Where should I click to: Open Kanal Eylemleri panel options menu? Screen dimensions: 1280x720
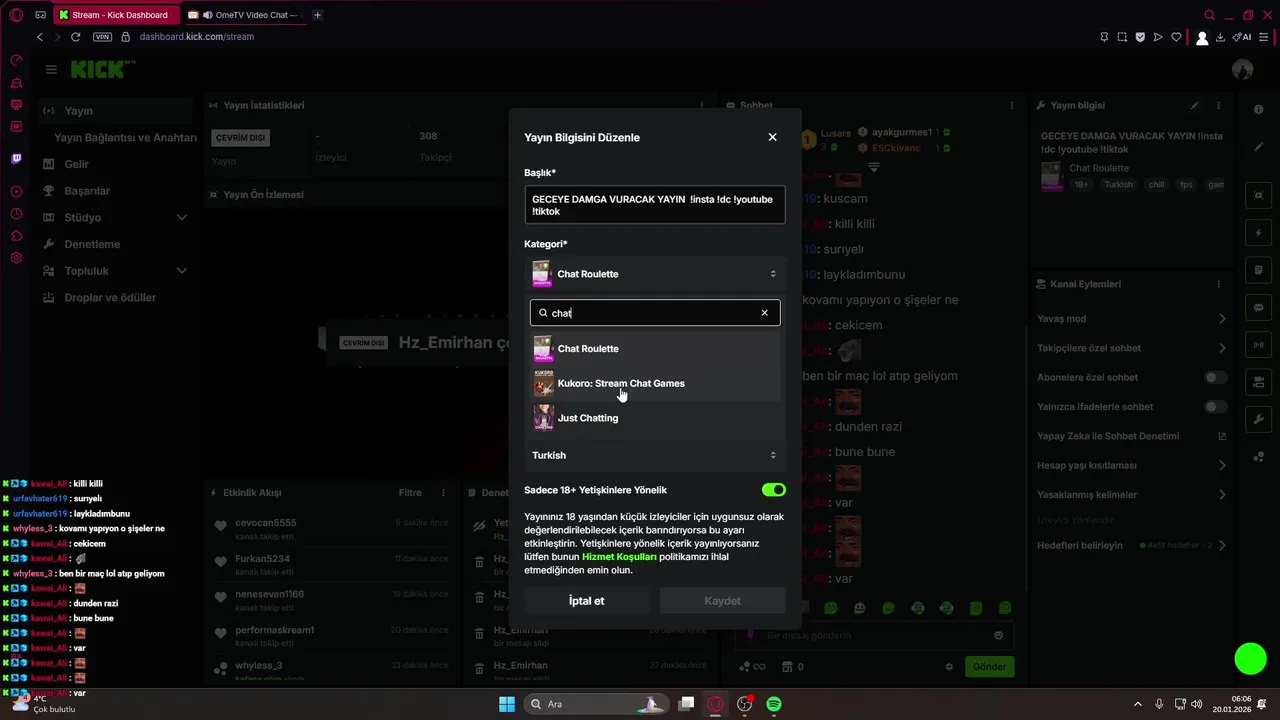1218,284
